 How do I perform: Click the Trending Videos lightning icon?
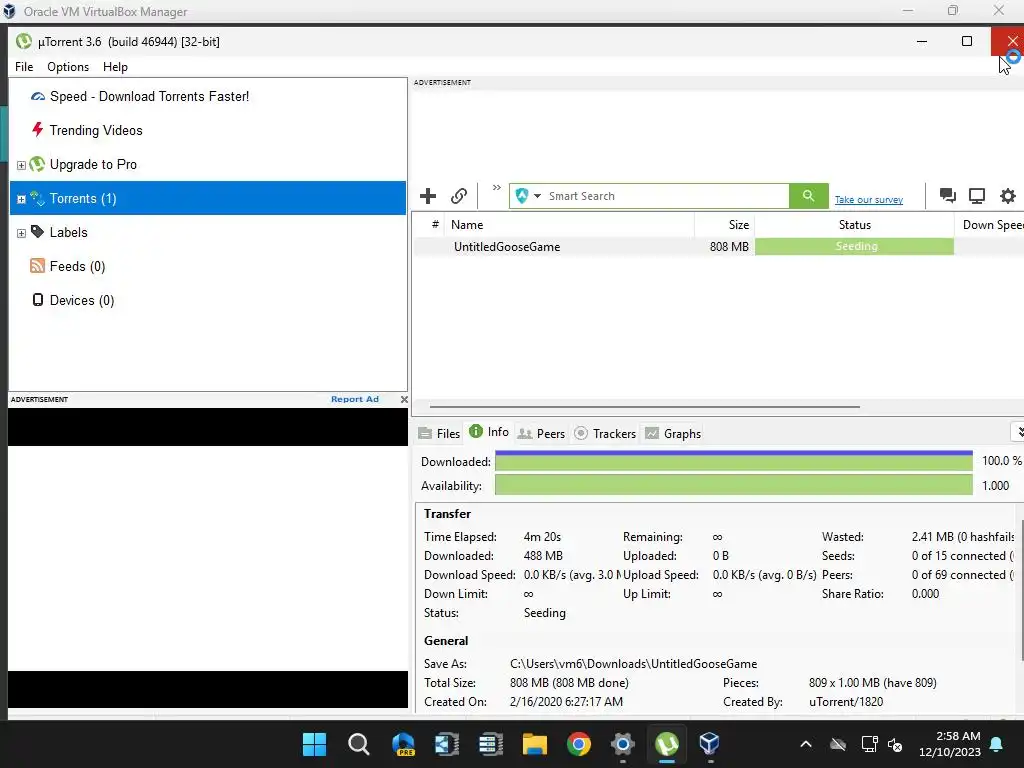click(x=38, y=130)
